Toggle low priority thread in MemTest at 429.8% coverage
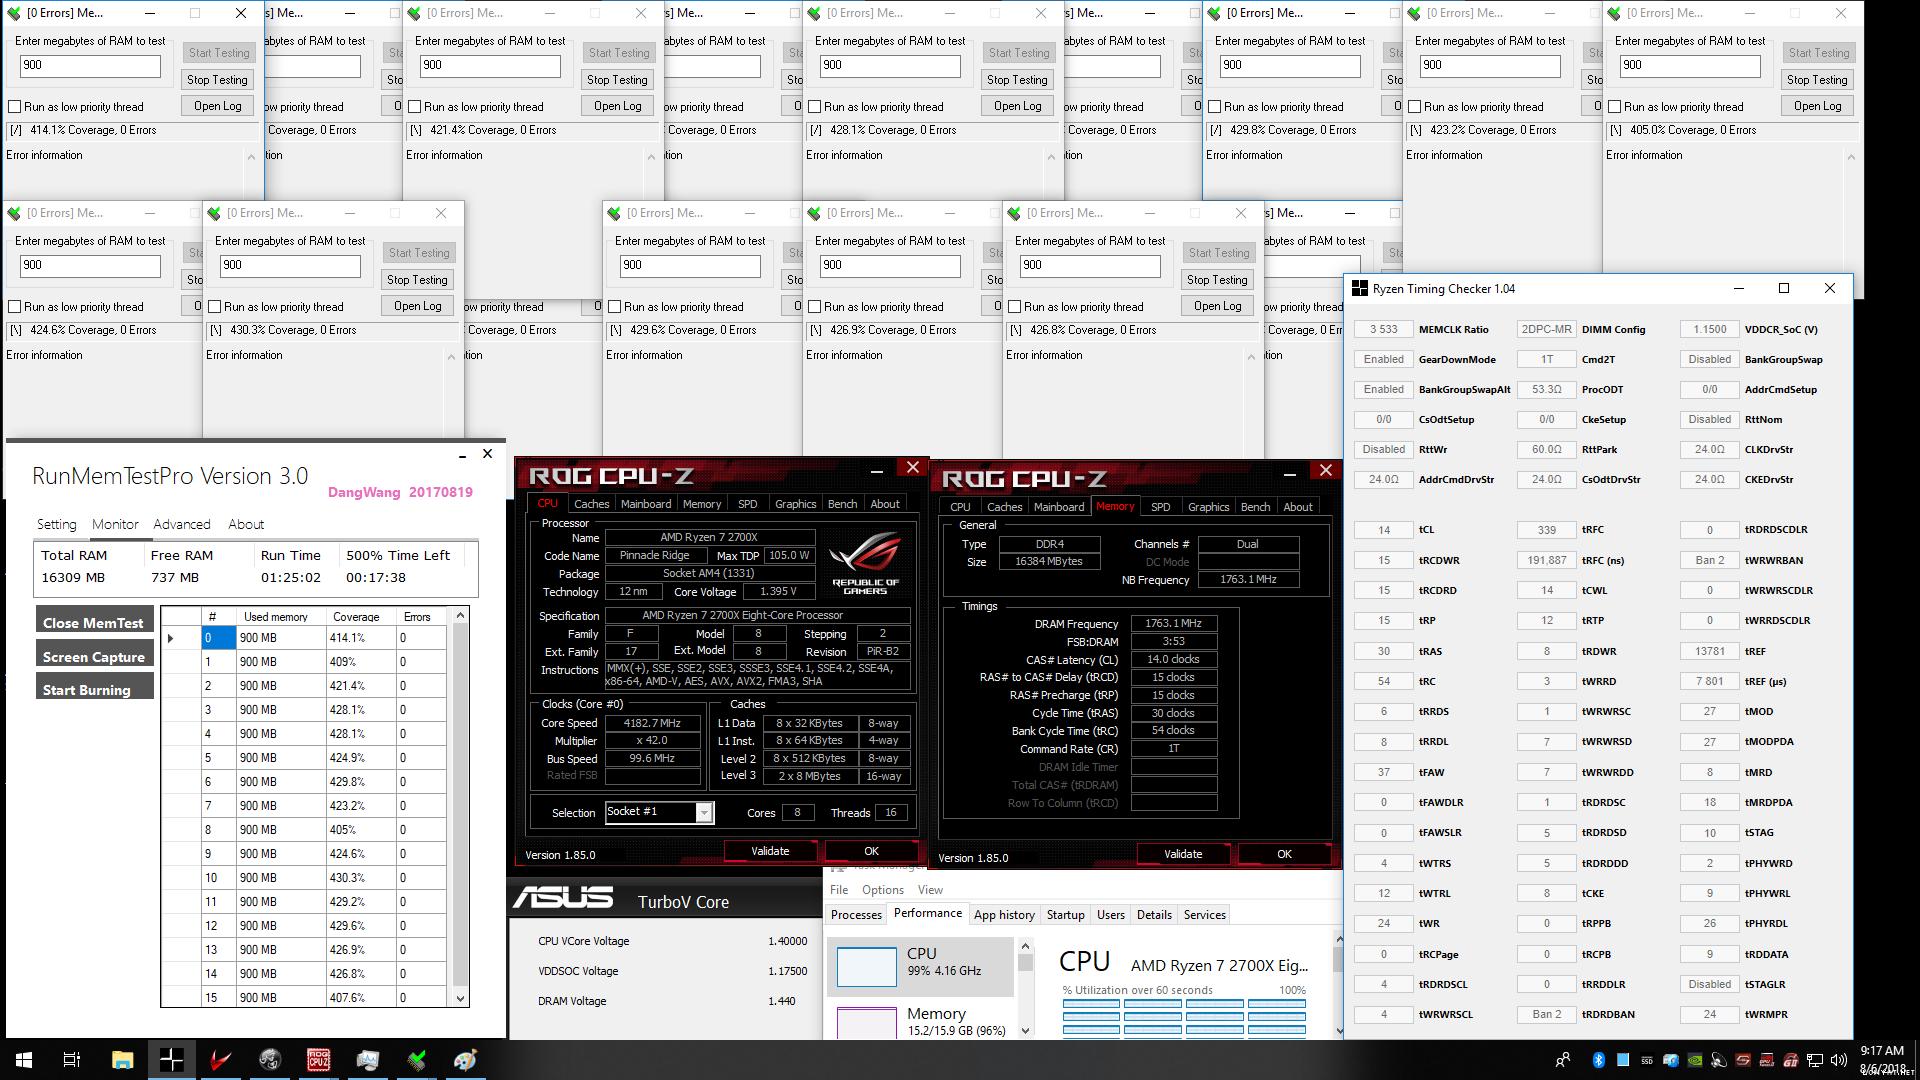 point(1215,107)
